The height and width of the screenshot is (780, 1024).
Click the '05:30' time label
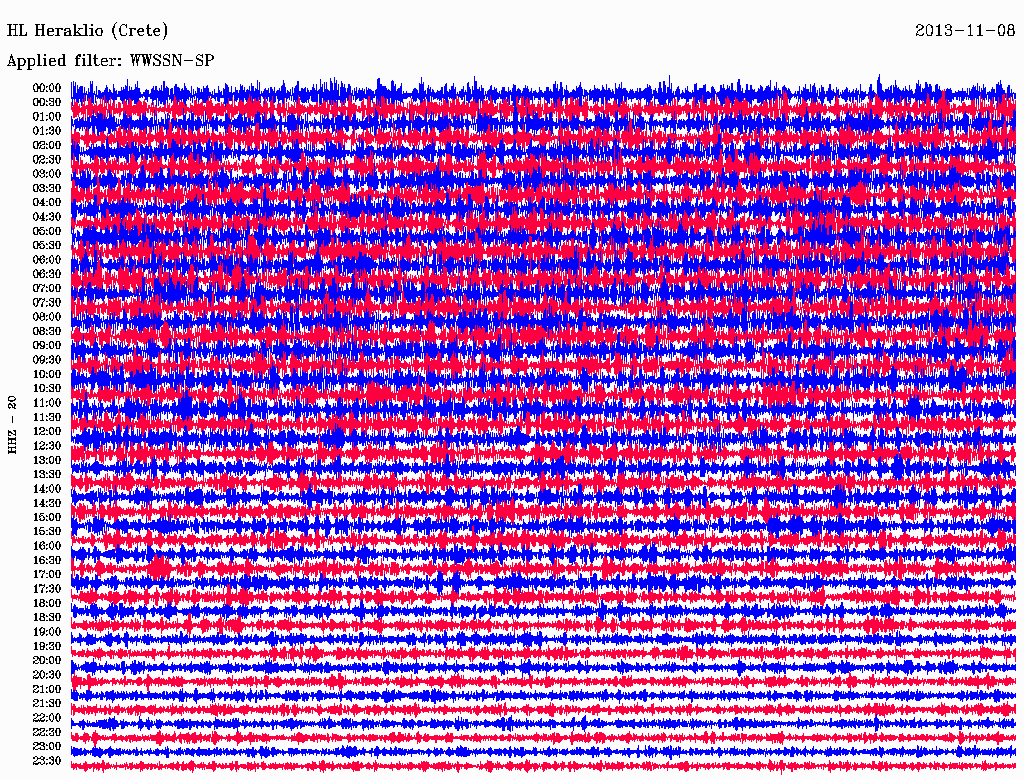pyautogui.click(x=47, y=245)
